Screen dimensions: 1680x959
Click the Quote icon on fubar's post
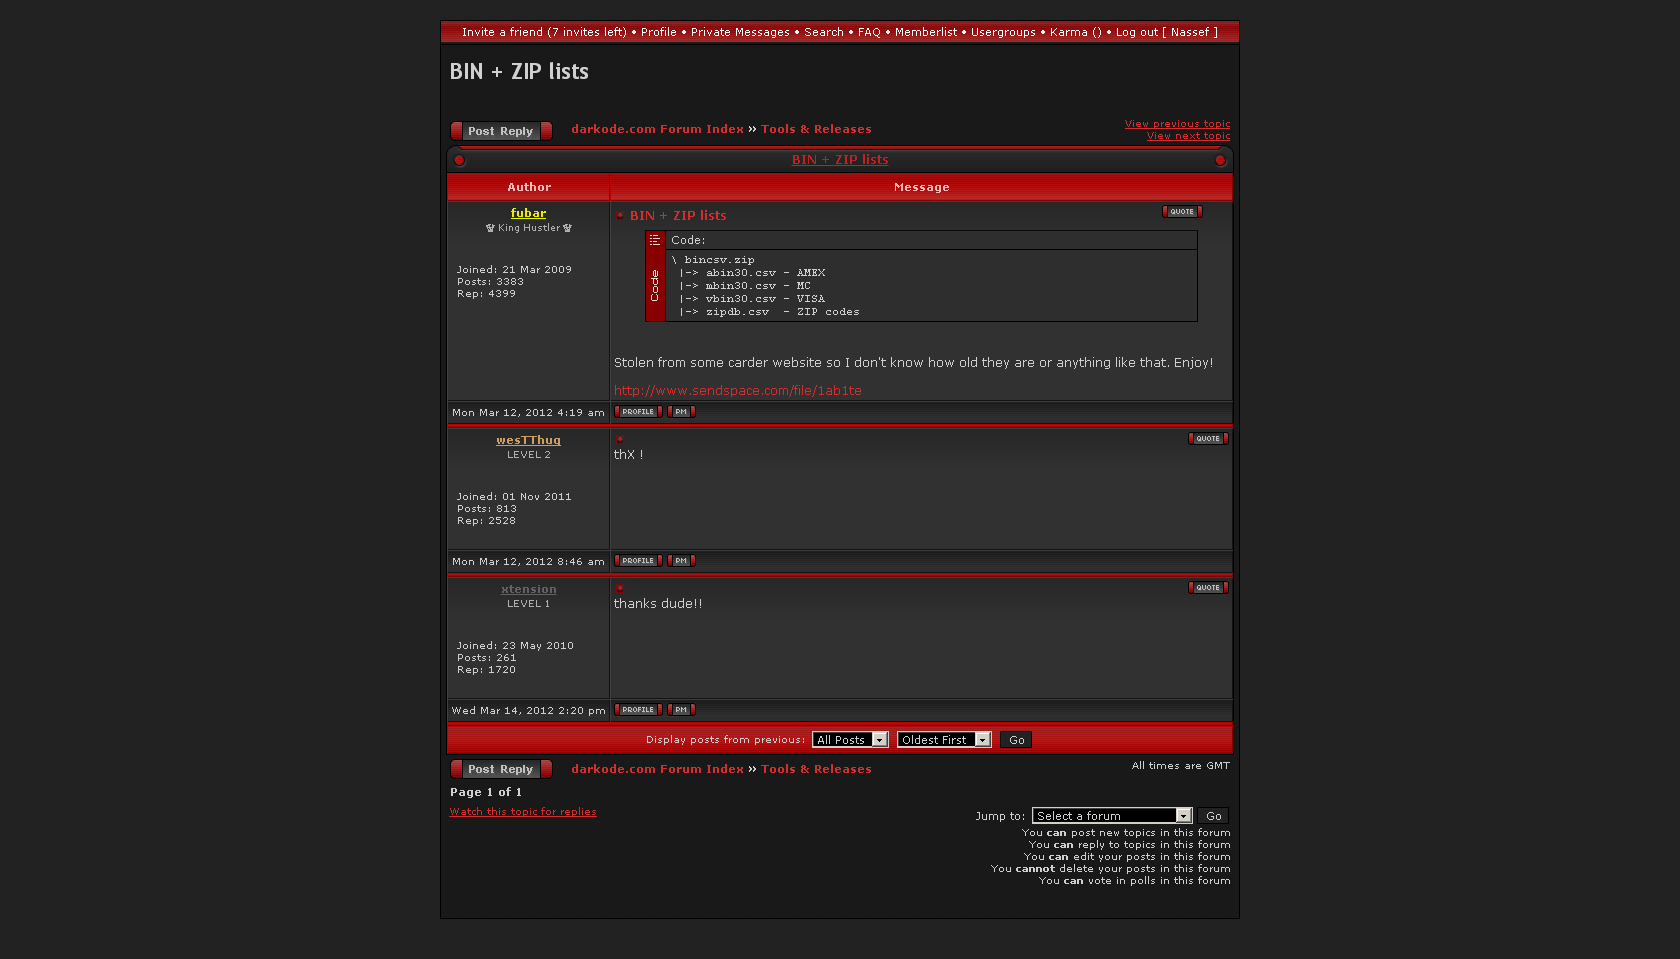coord(1182,212)
